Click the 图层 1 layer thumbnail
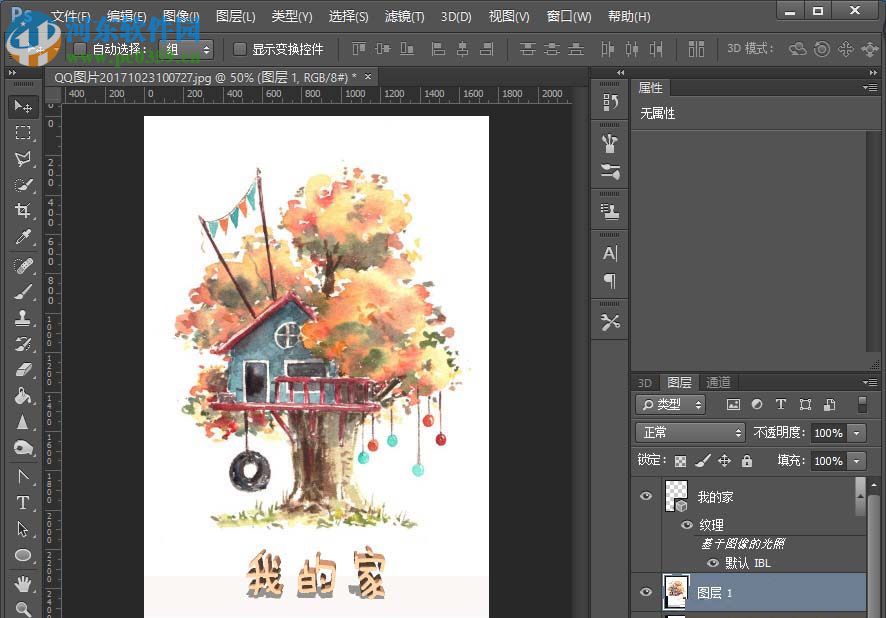886x618 pixels. [x=676, y=592]
